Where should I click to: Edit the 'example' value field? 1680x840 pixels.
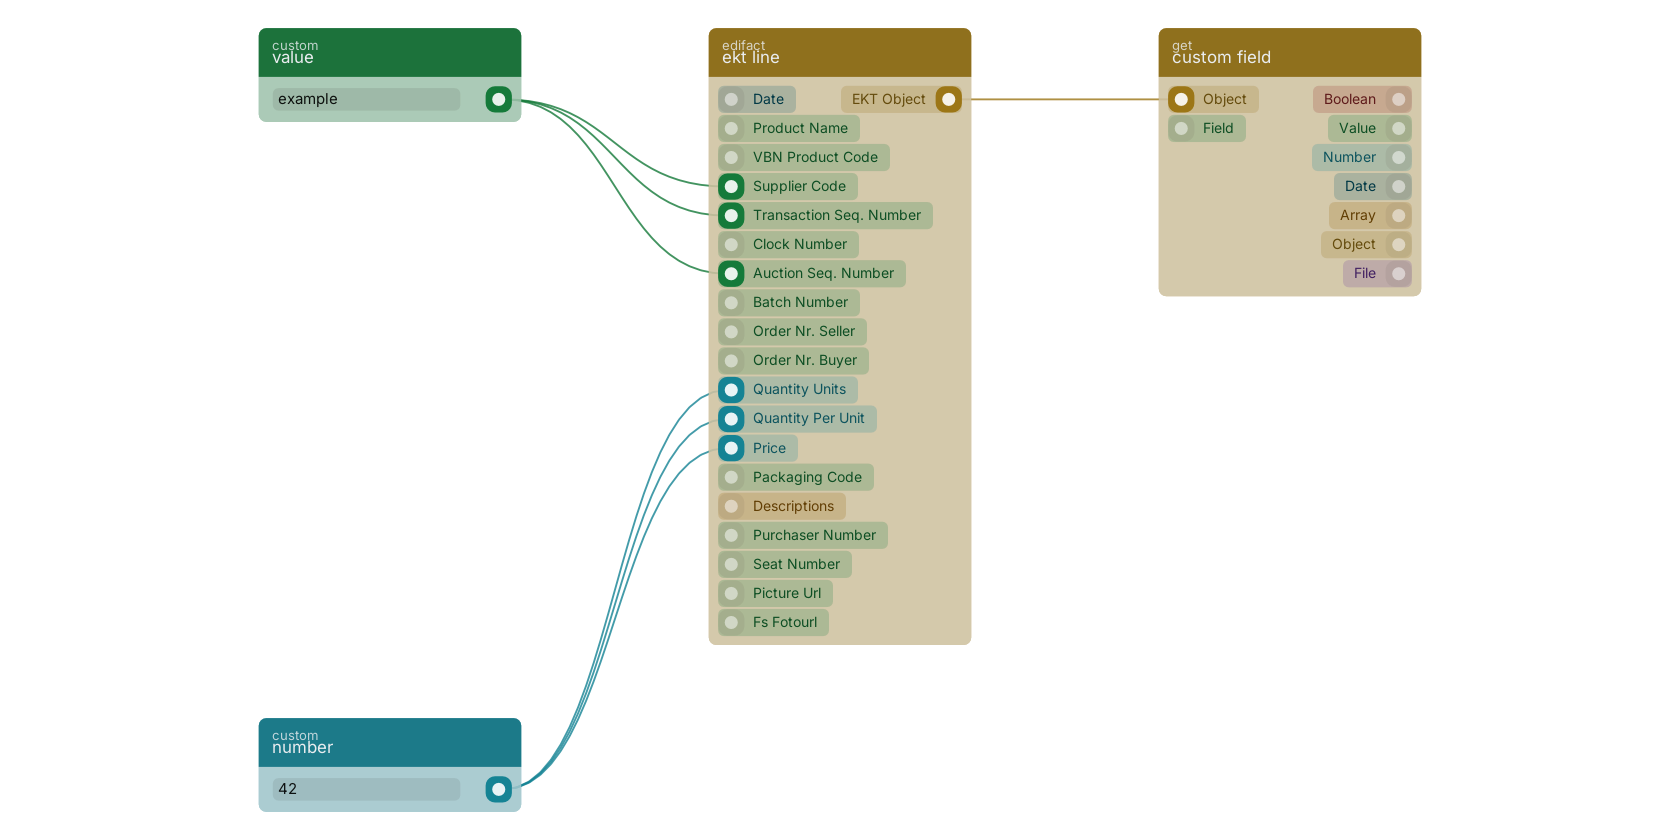point(366,99)
